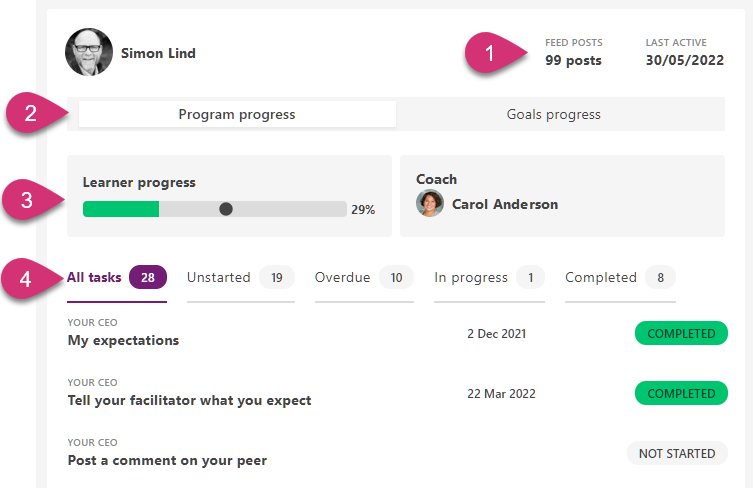753x488 pixels.
Task: Switch to Program progress view
Action: pyautogui.click(x=237, y=114)
